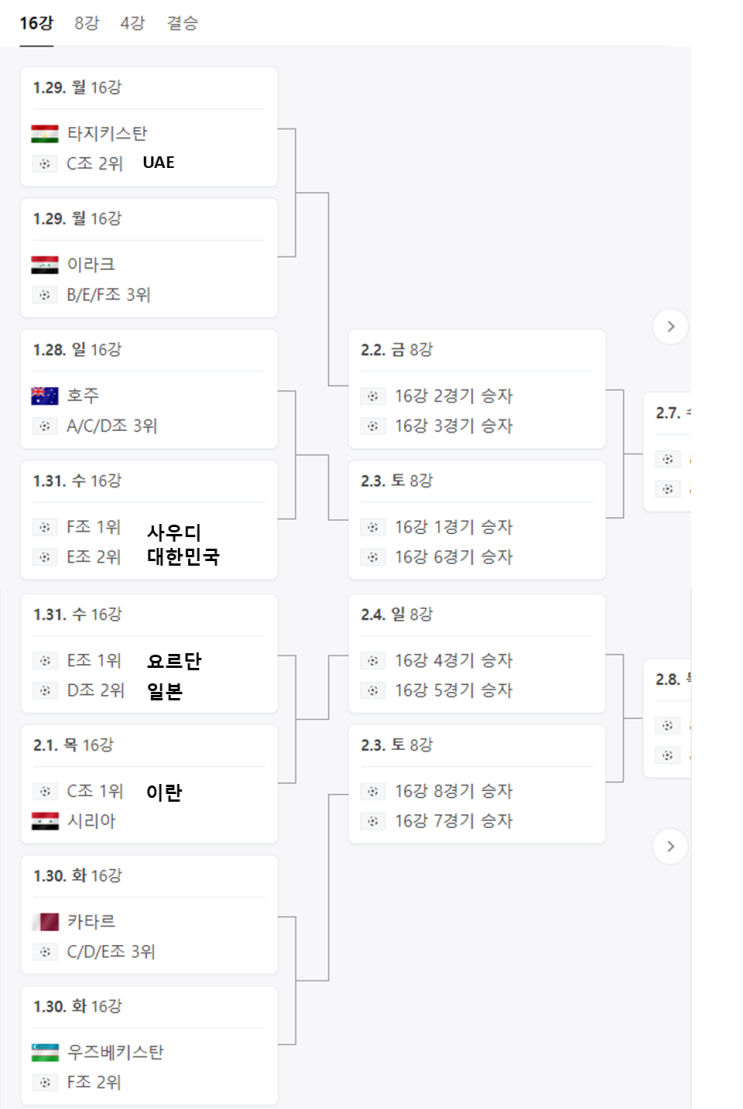
Task: Click the 카타르 team name
Action: click(x=91, y=922)
